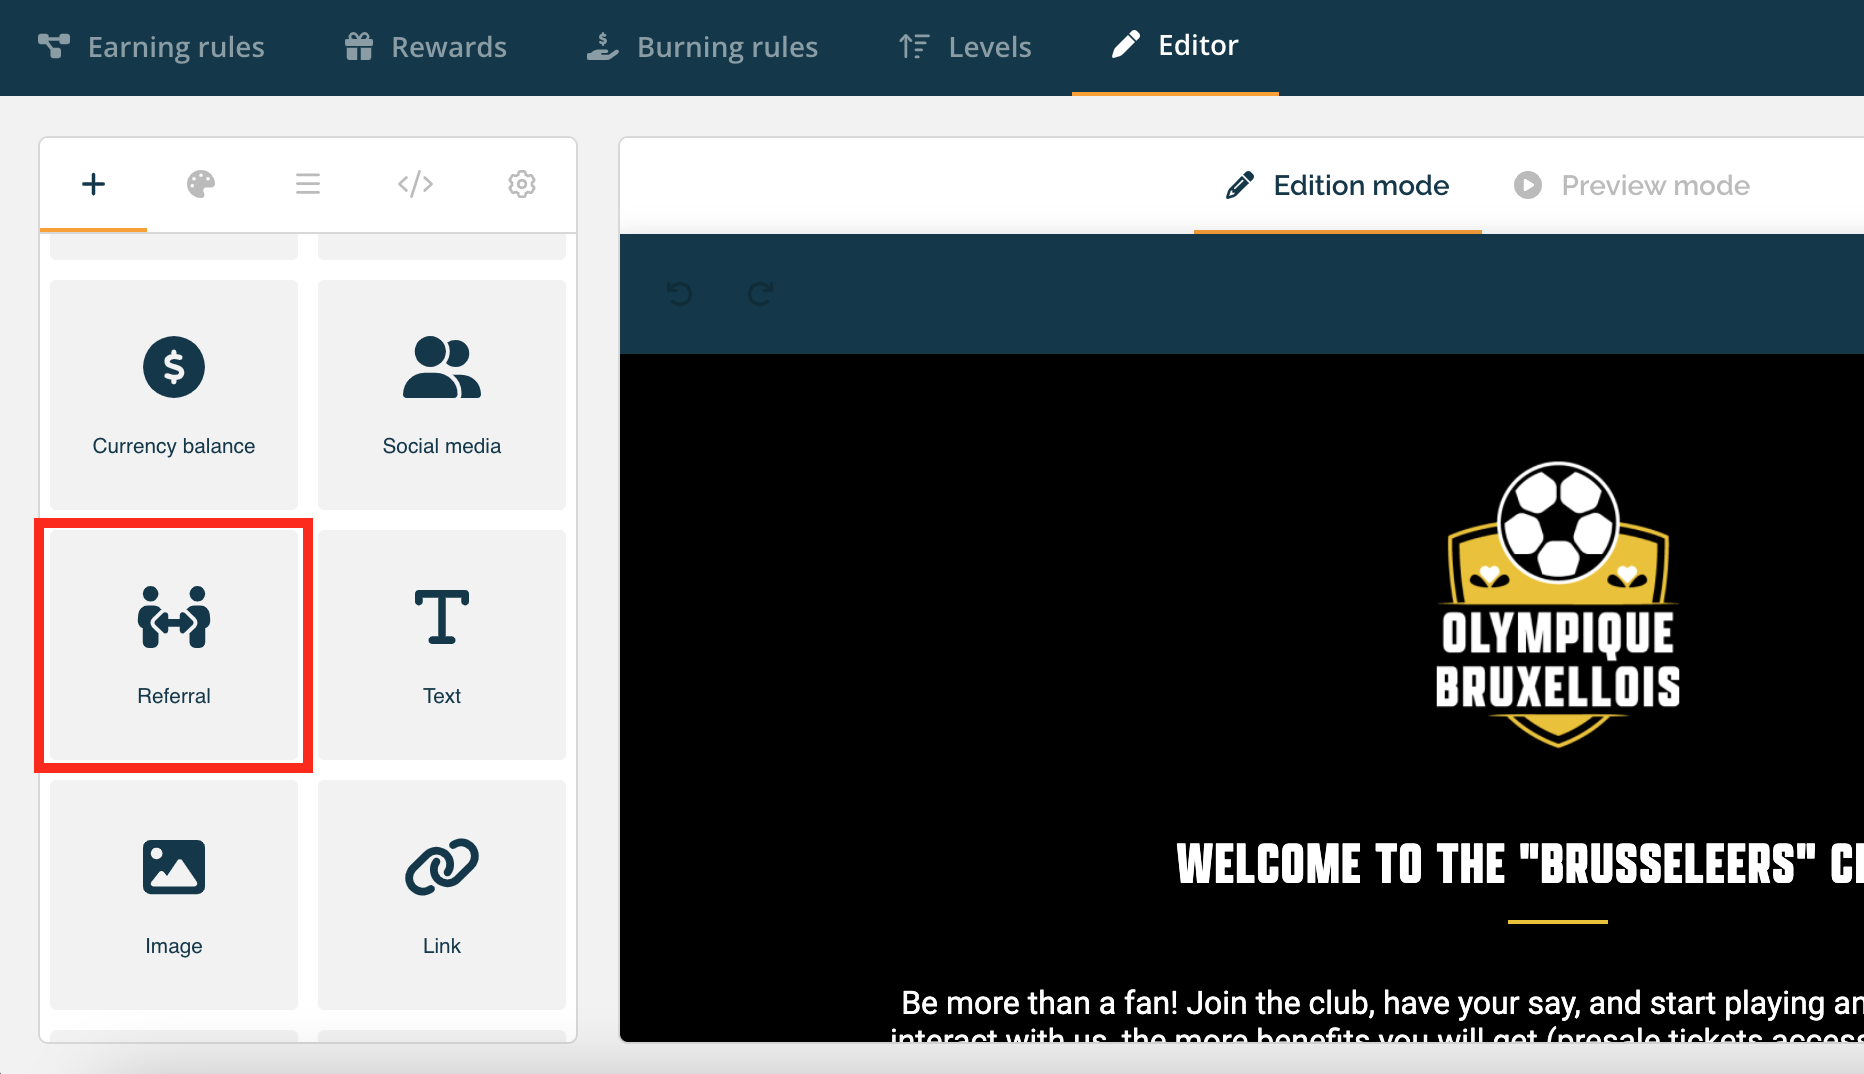The width and height of the screenshot is (1864, 1074).
Task: Add the Currency balance component
Action: click(174, 395)
